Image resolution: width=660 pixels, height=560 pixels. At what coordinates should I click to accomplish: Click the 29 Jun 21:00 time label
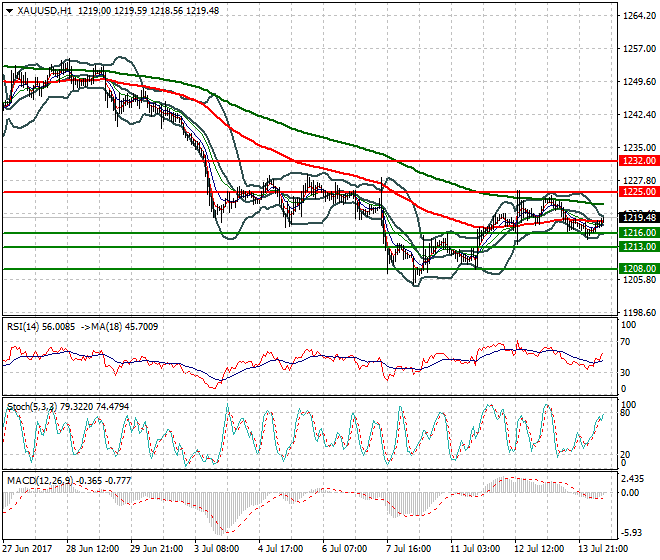[157, 549]
